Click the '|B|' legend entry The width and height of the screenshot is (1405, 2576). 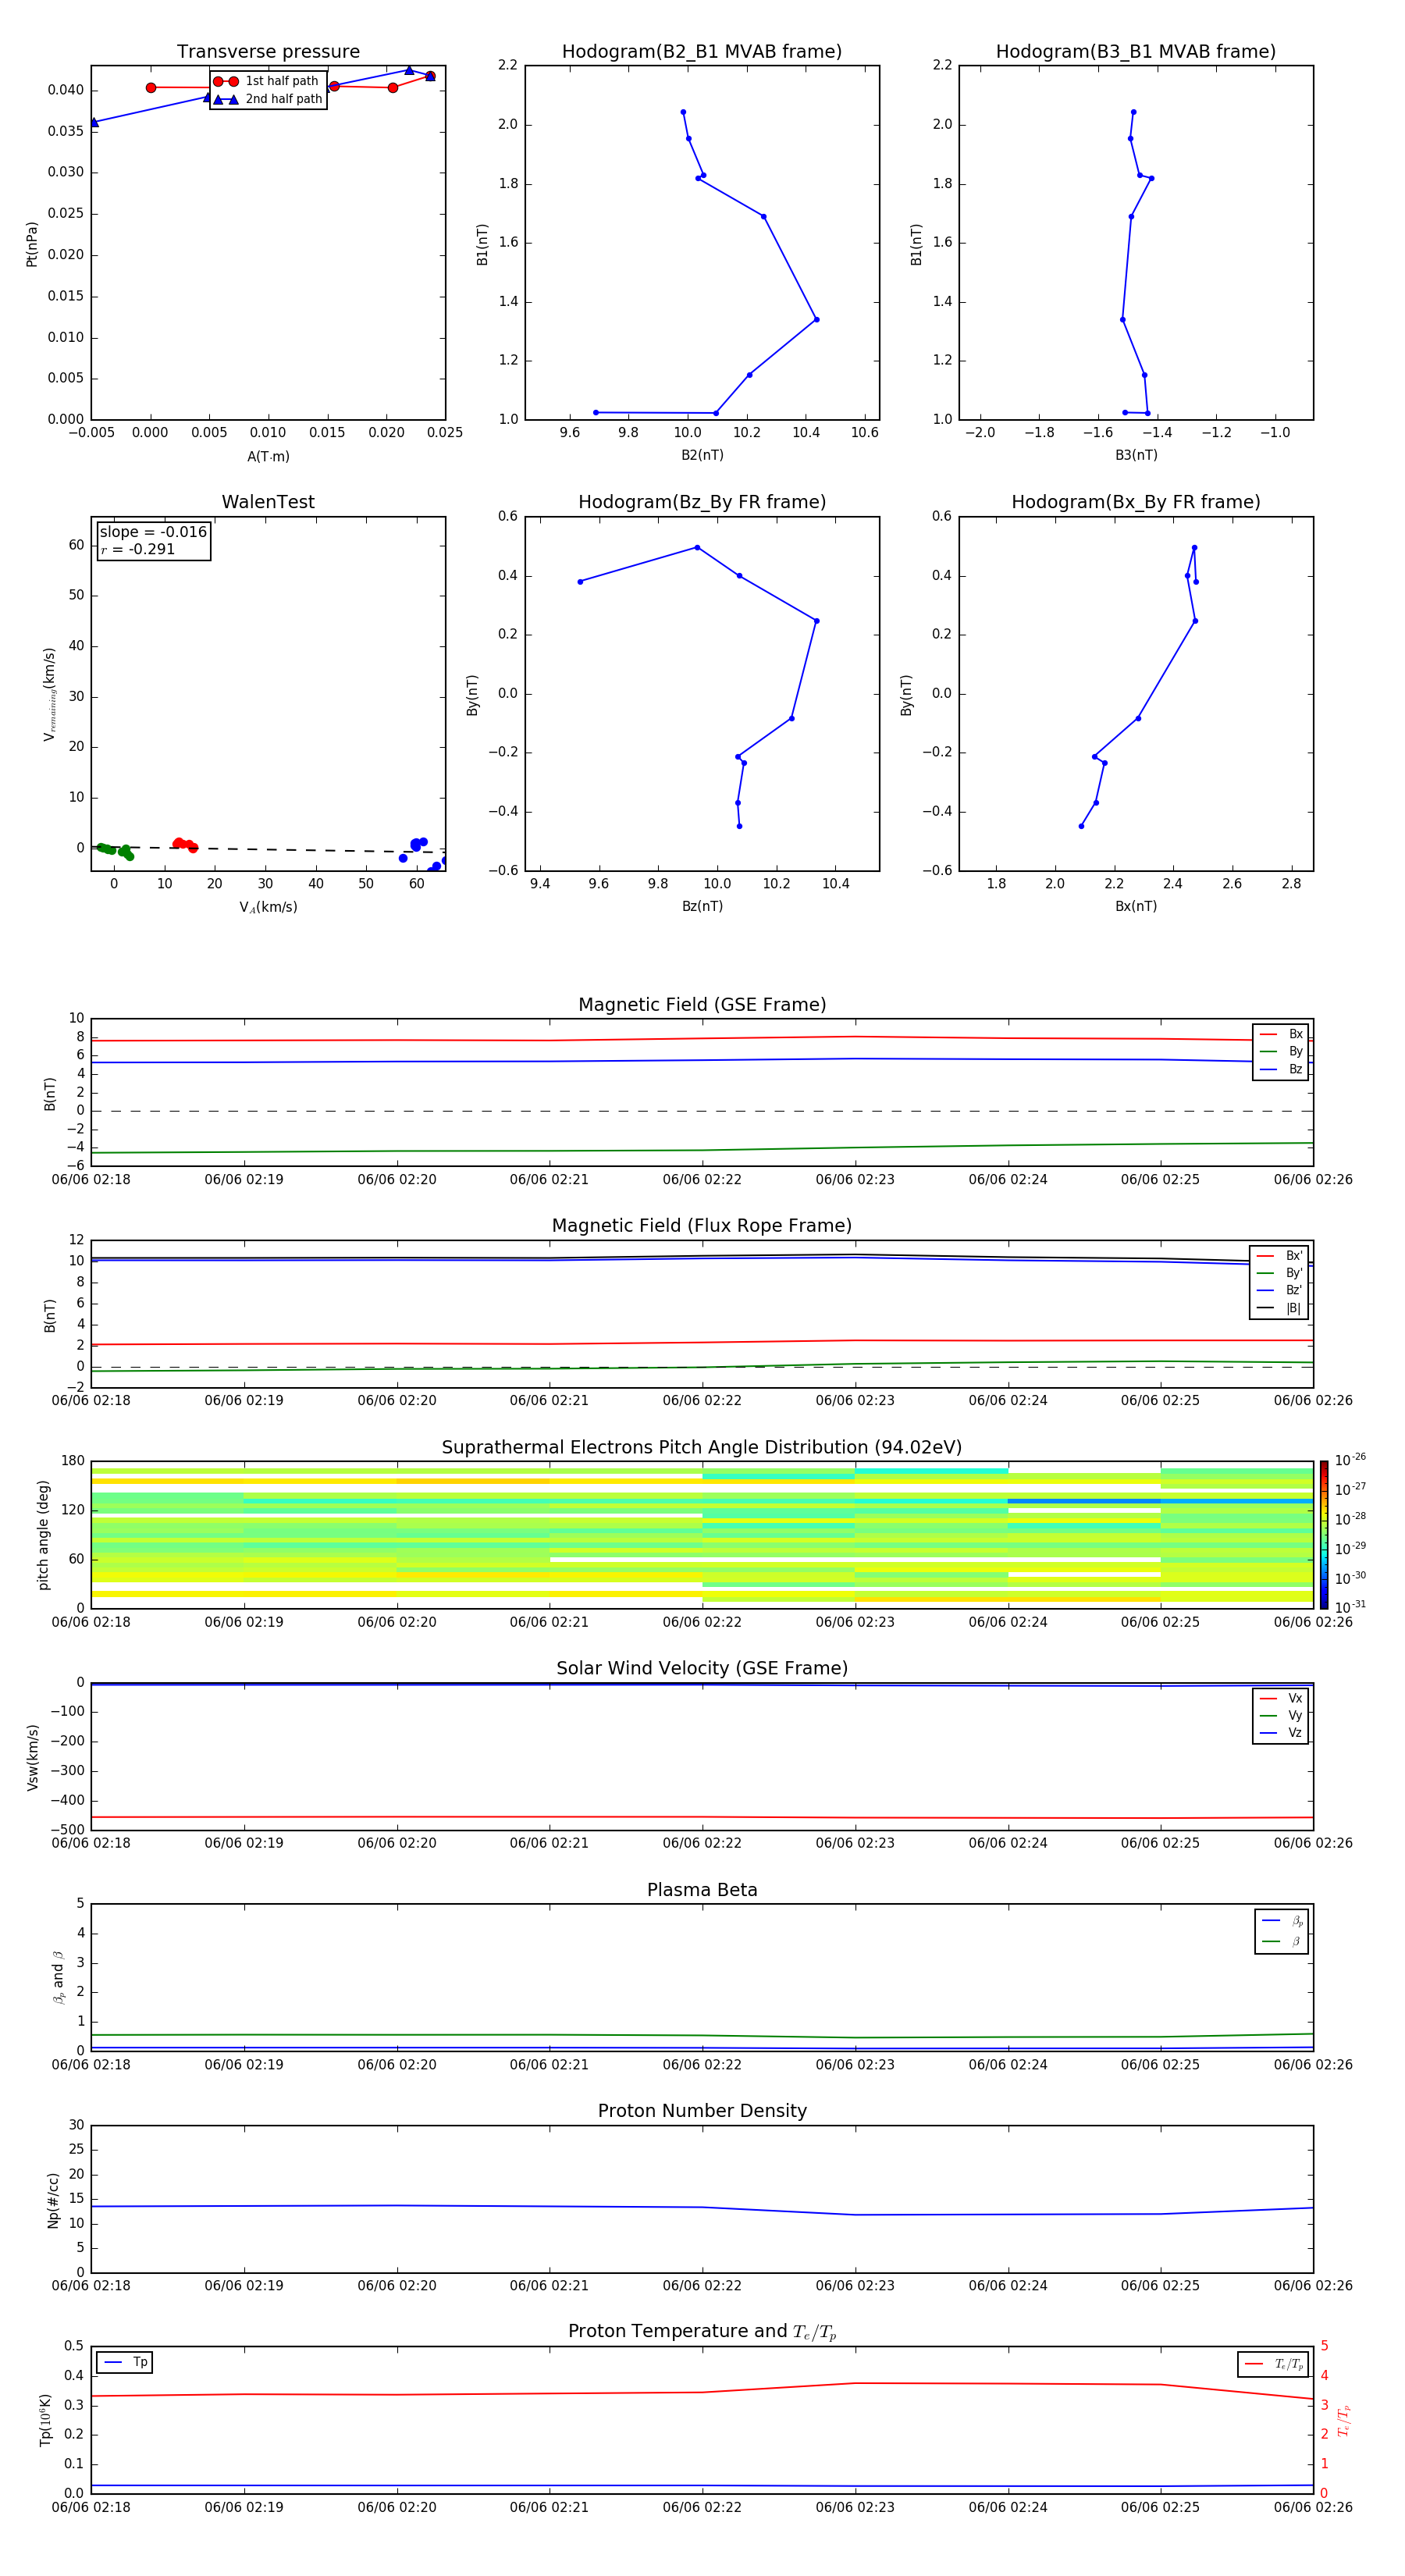(x=1279, y=1308)
